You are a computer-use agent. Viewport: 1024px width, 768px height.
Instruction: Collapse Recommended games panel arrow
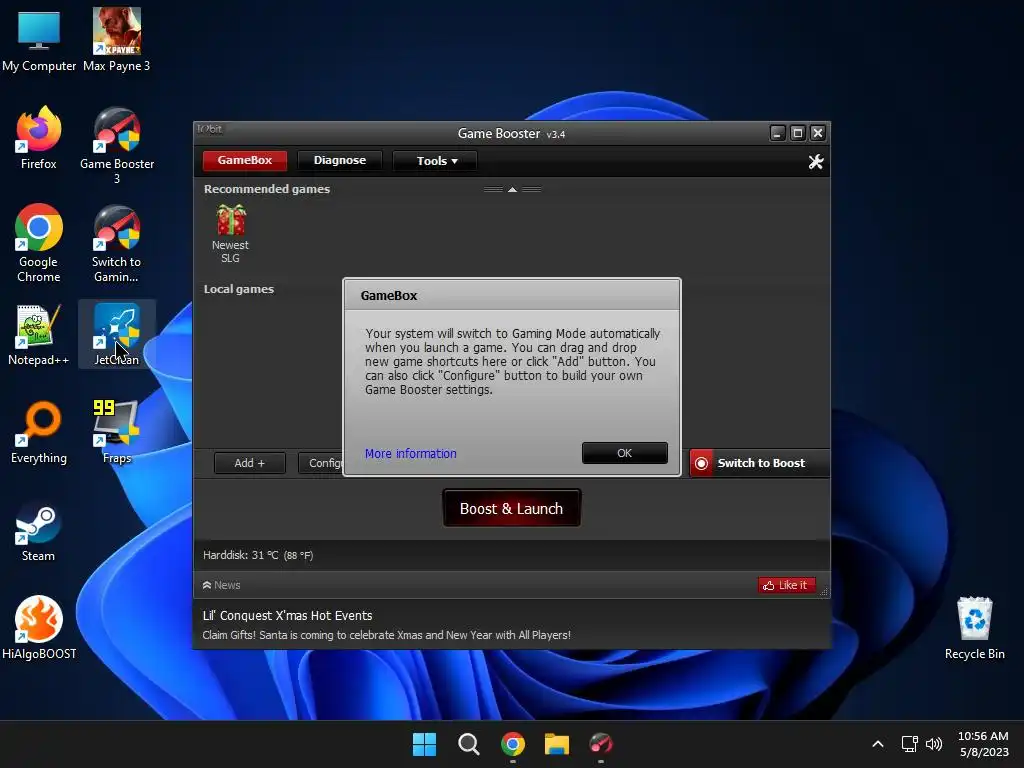click(x=513, y=189)
